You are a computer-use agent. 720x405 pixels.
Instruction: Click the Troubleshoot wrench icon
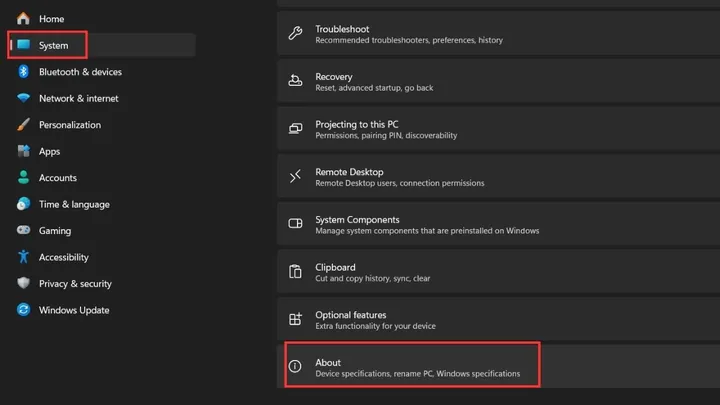[295, 33]
